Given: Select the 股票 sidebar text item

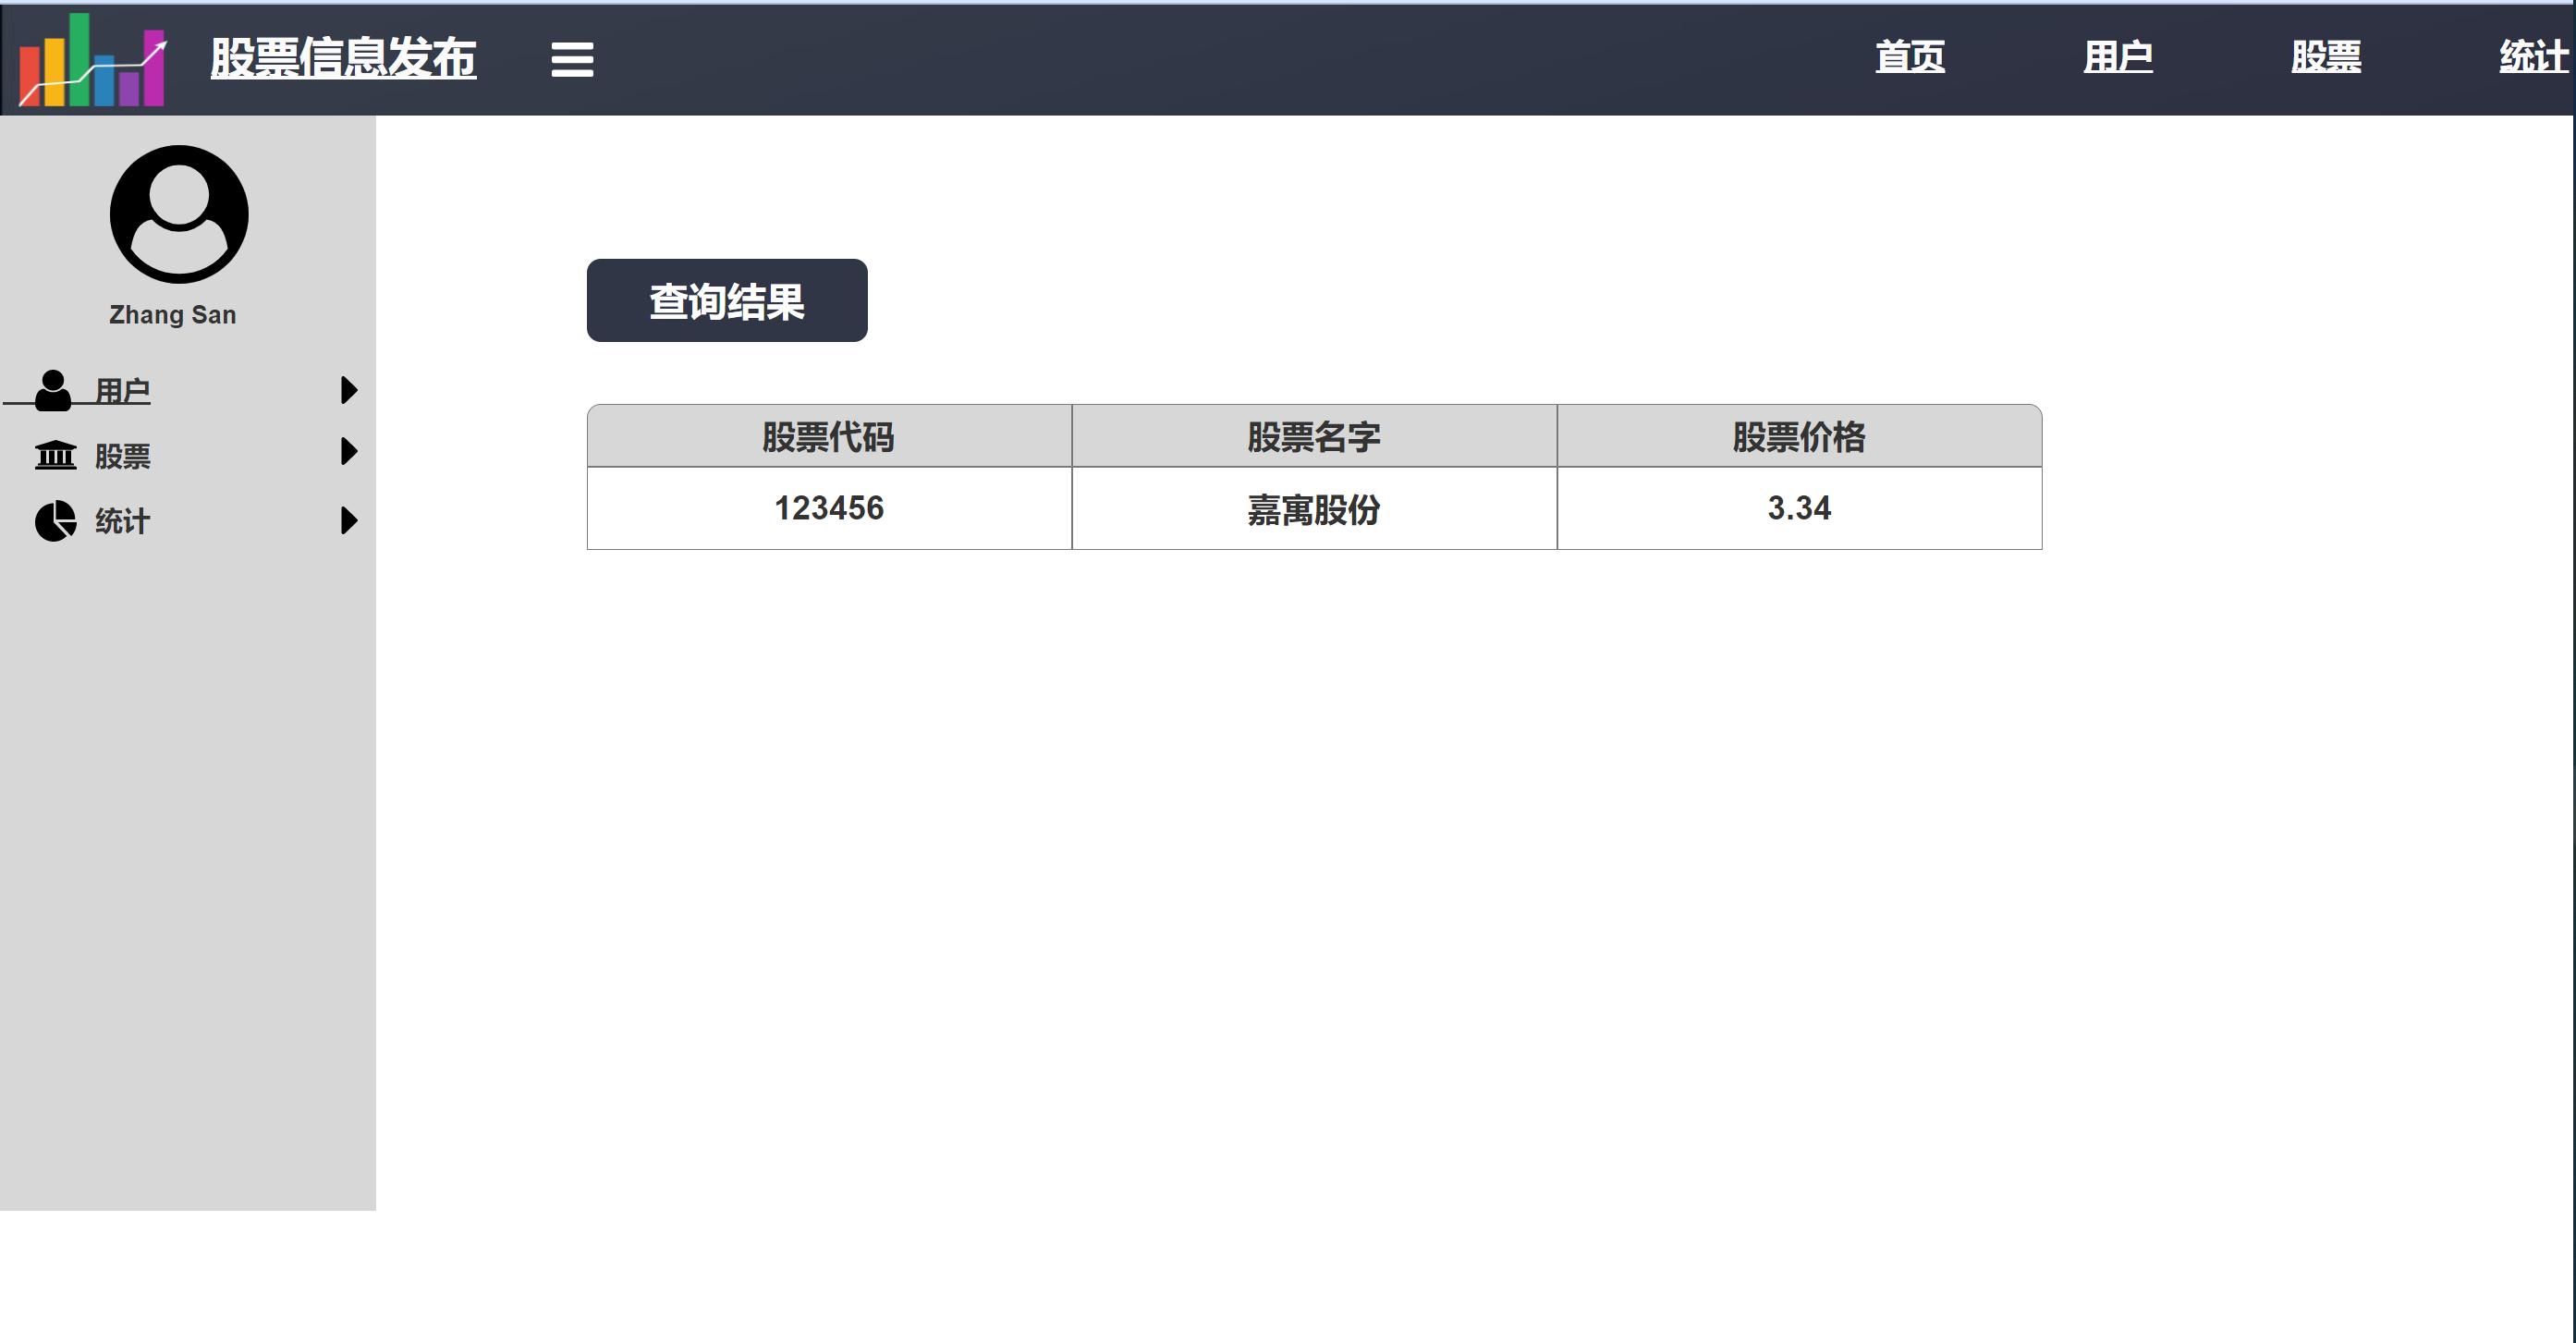Looking at the screenshot, I should [x=122, y=456].
